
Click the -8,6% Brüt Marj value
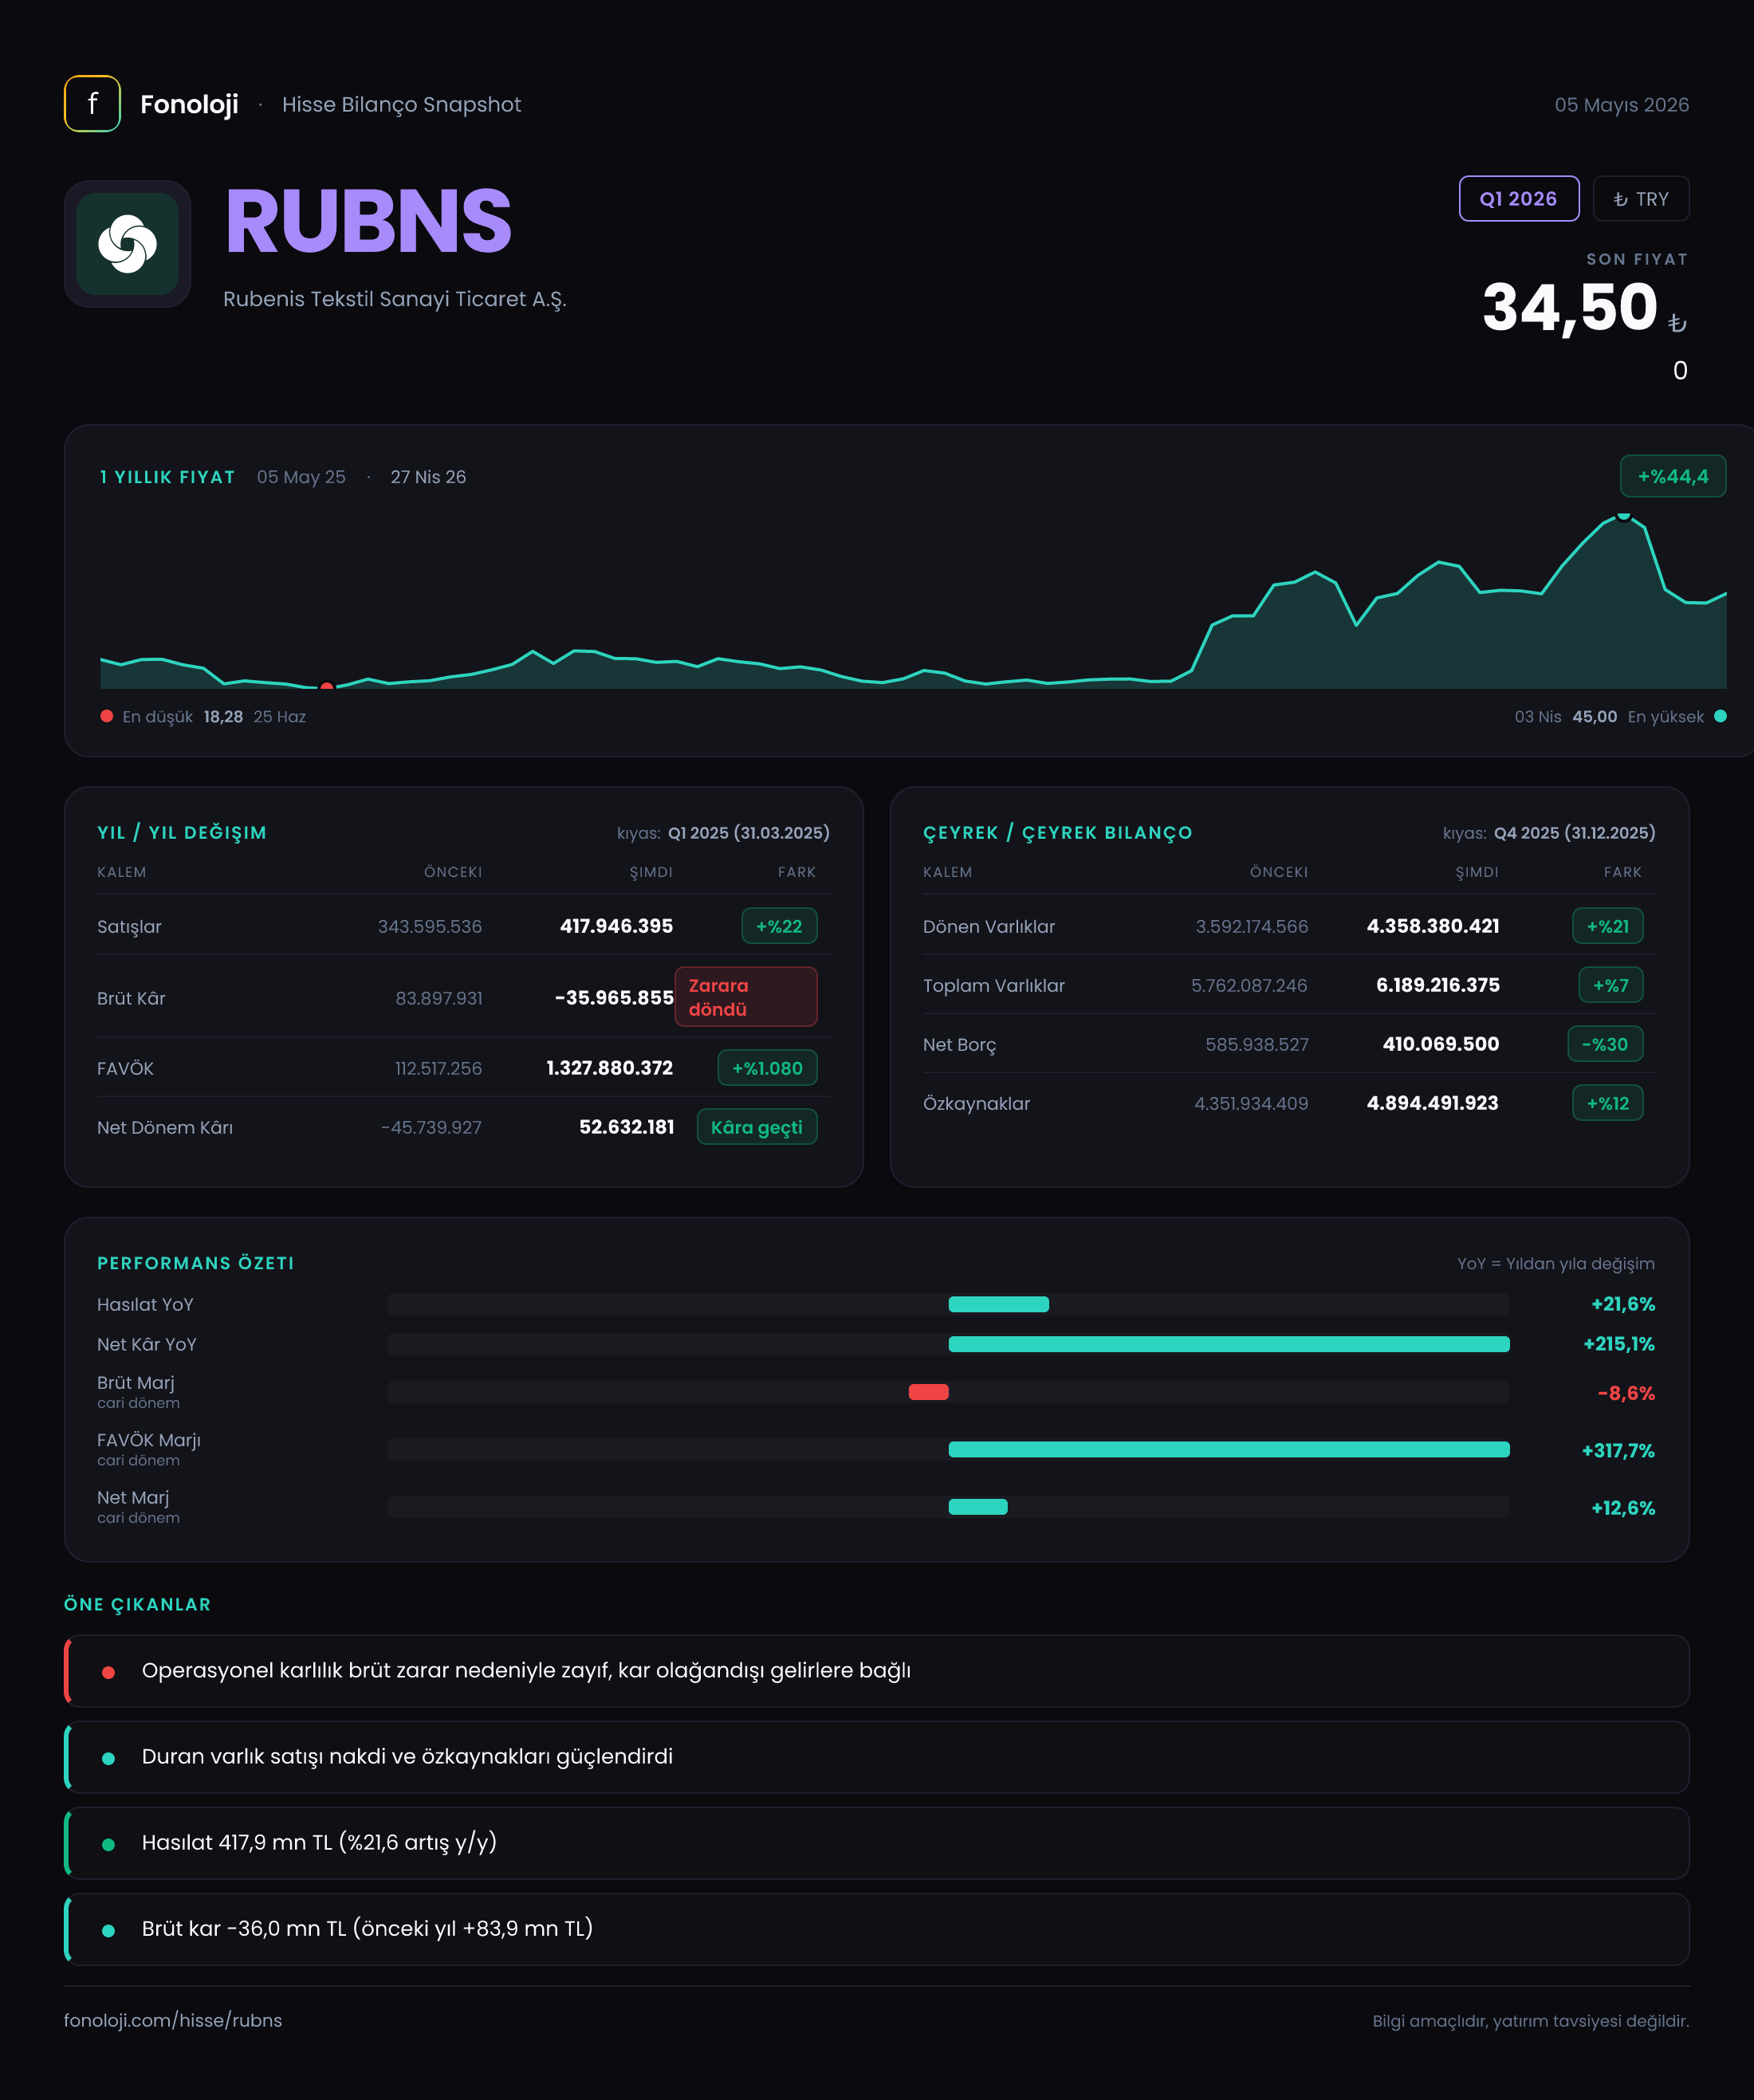point(1626,1393)
